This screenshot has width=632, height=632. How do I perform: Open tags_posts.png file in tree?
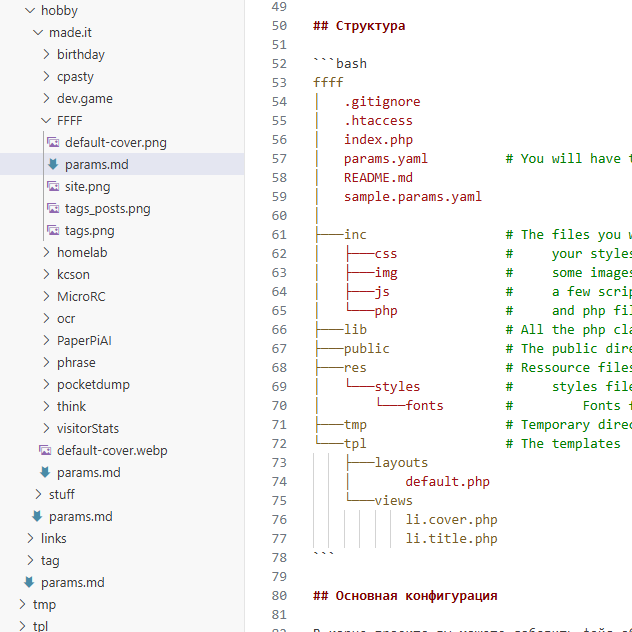(x=108, y=208)
